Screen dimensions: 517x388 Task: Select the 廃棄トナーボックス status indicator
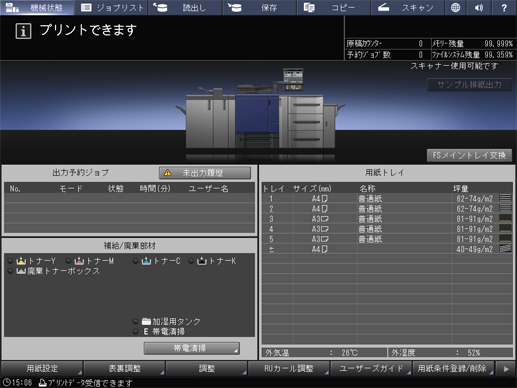coord(10,271)
